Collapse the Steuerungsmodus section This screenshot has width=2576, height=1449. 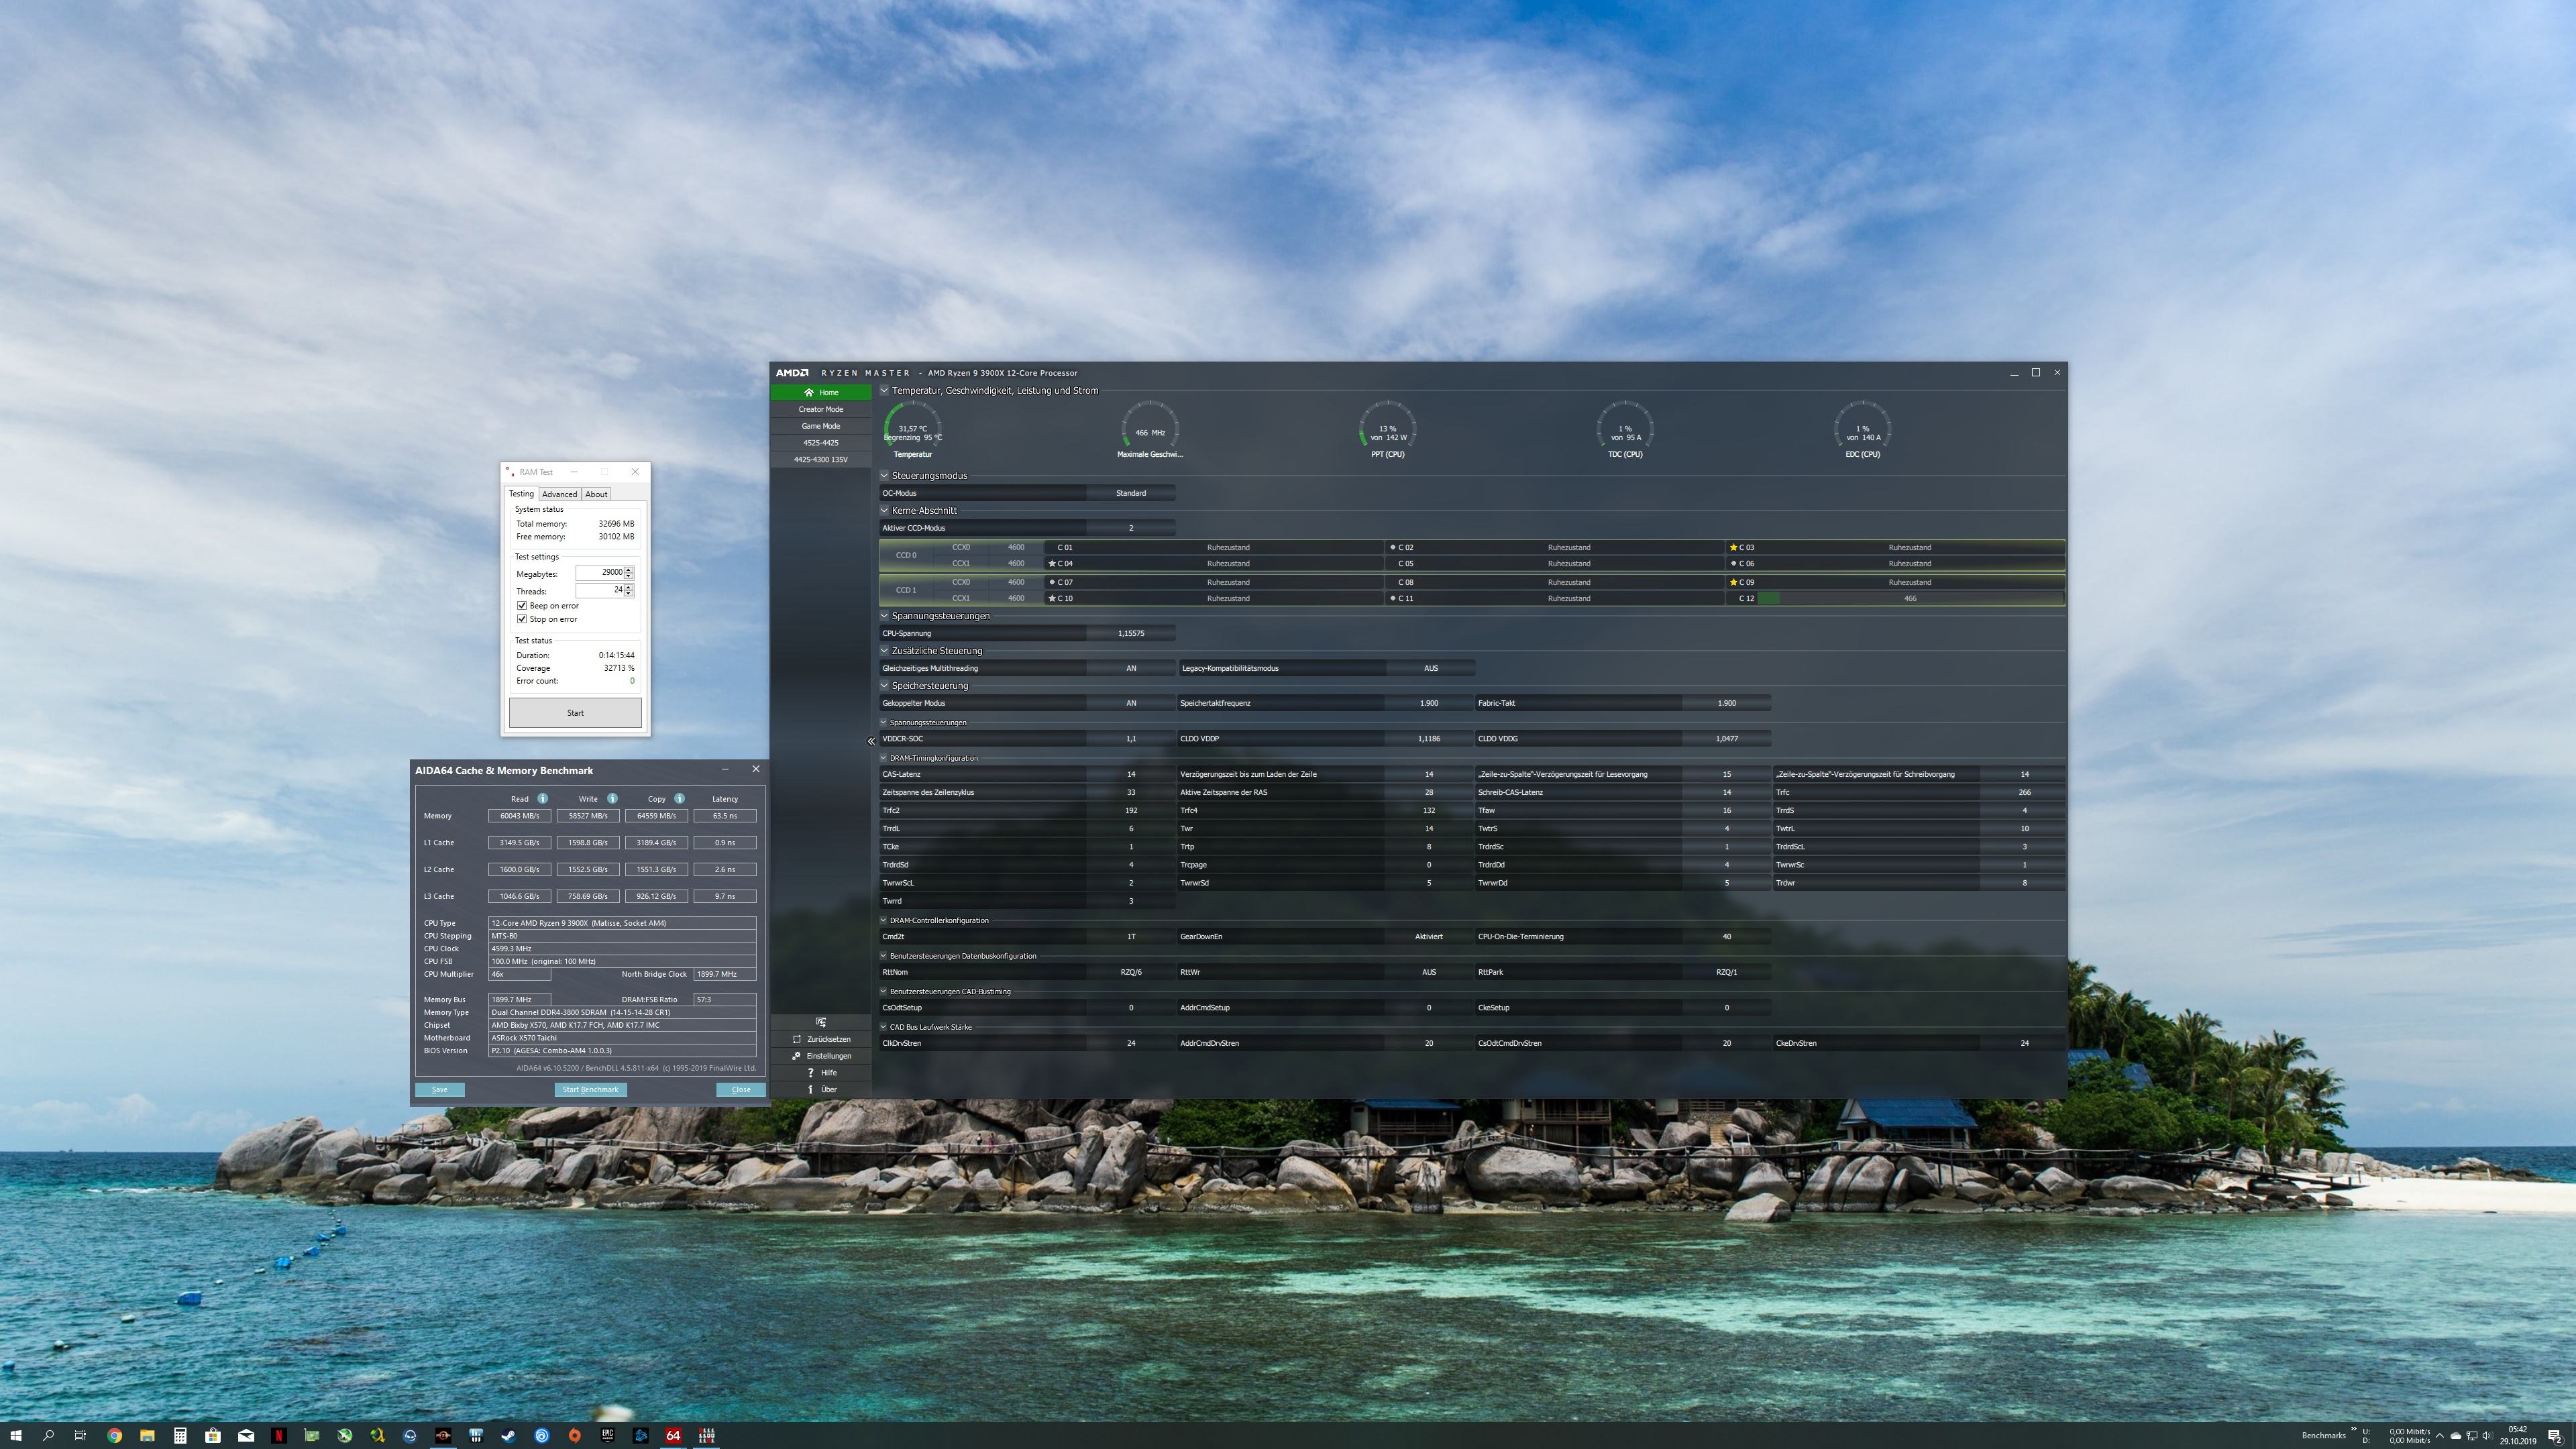(884, 476)
